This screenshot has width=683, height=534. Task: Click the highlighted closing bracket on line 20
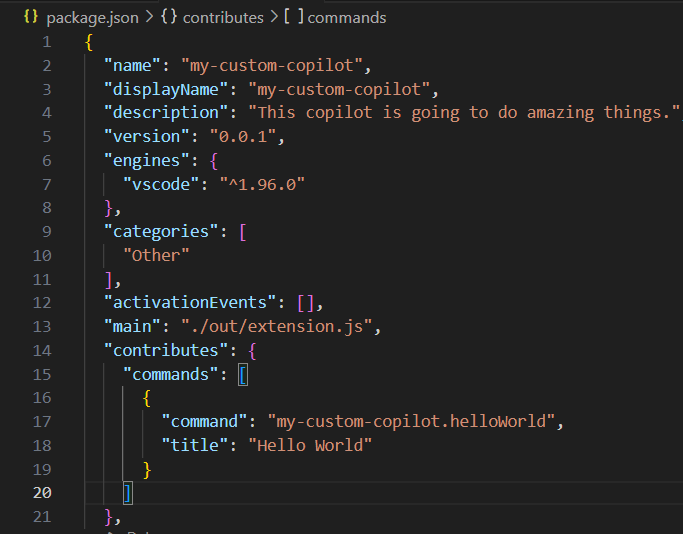click(x=127, y=493)
